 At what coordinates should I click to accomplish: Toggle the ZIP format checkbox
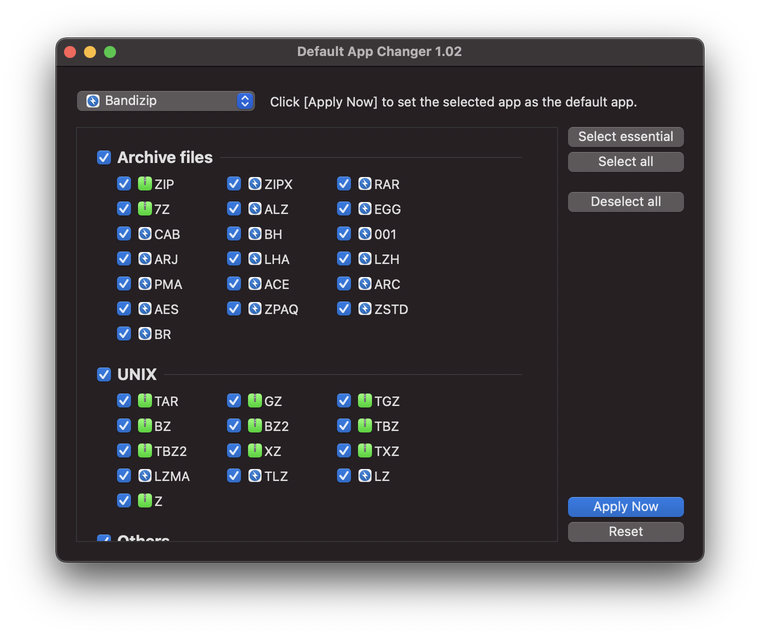click(124, 184)
